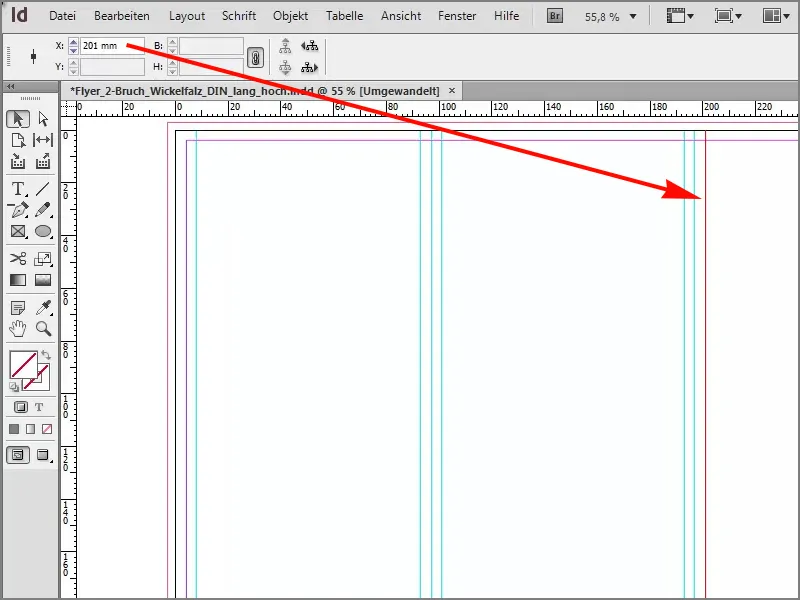Toggle Normal view mode button
This screenshot has width=800, height=600.
[18, 455]
